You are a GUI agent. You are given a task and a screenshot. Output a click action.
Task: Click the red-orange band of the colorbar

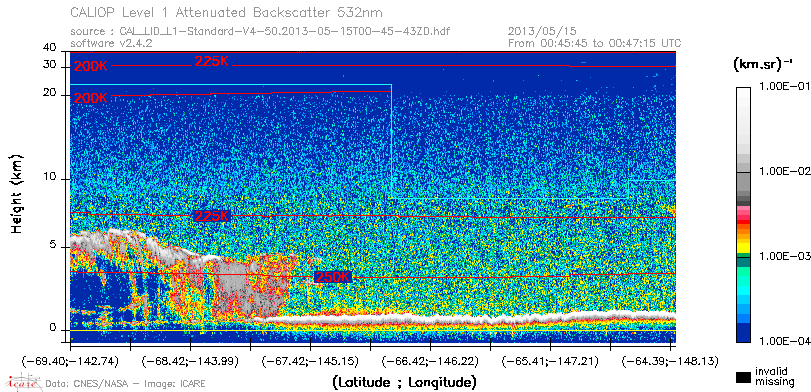pyautogui.click(x=743, y=226)
